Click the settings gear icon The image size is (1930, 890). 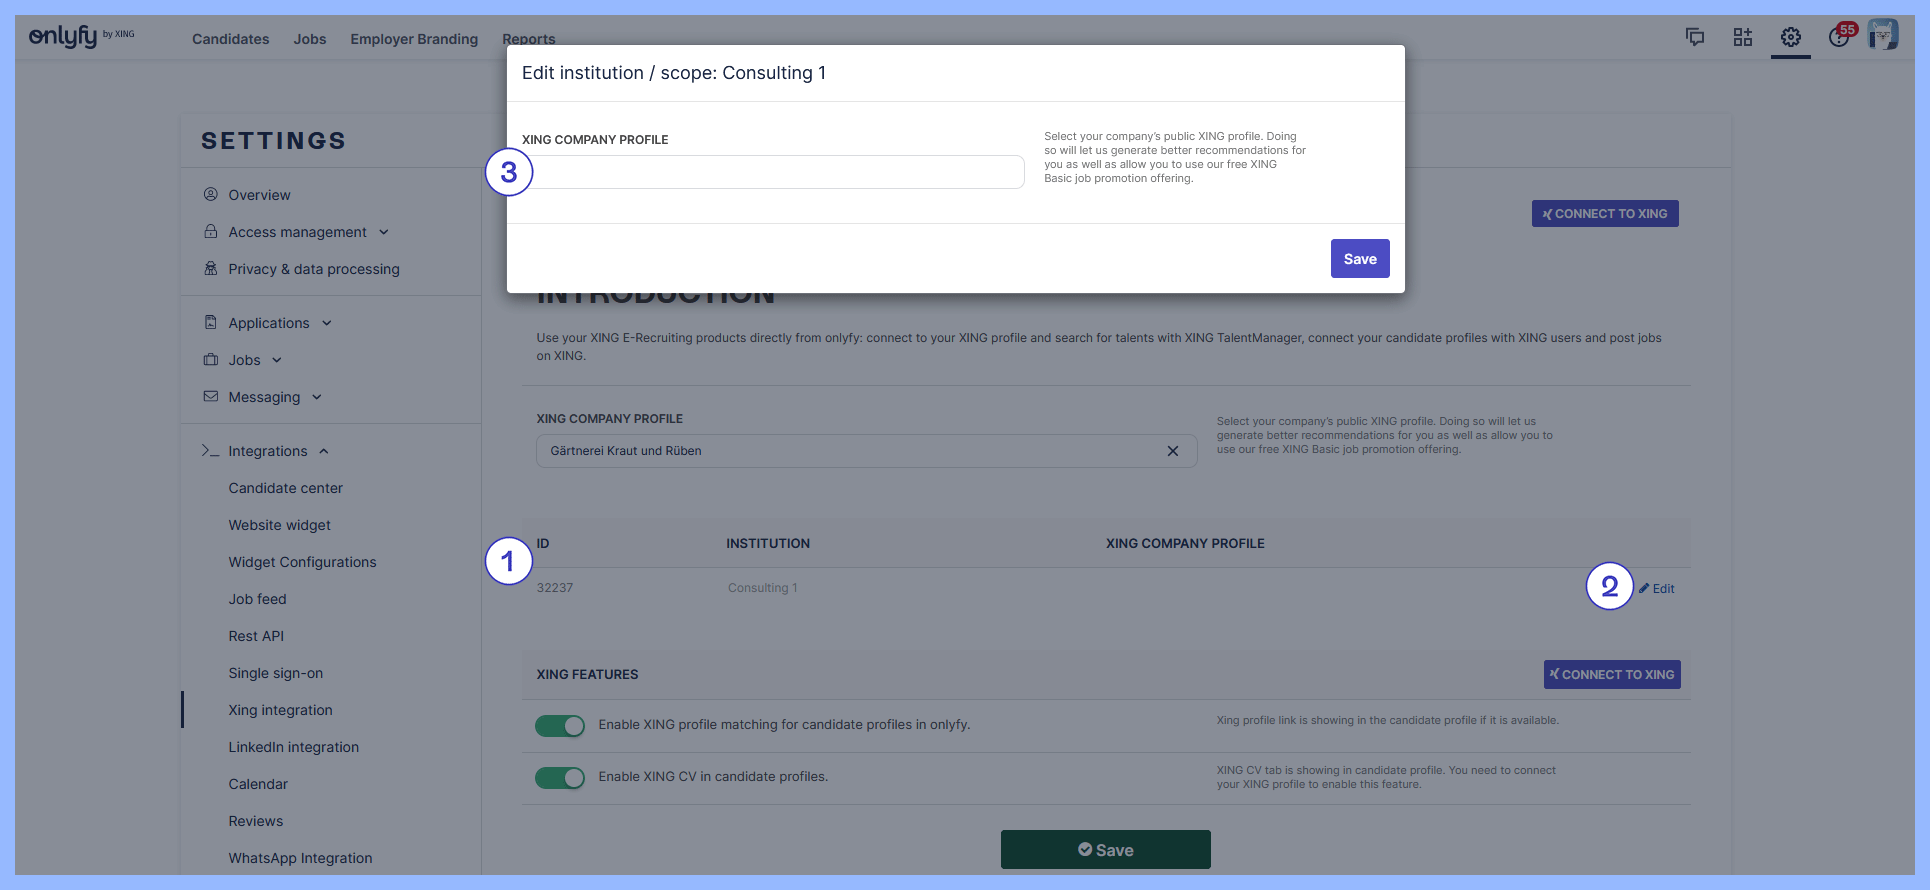coord(1790,37)
